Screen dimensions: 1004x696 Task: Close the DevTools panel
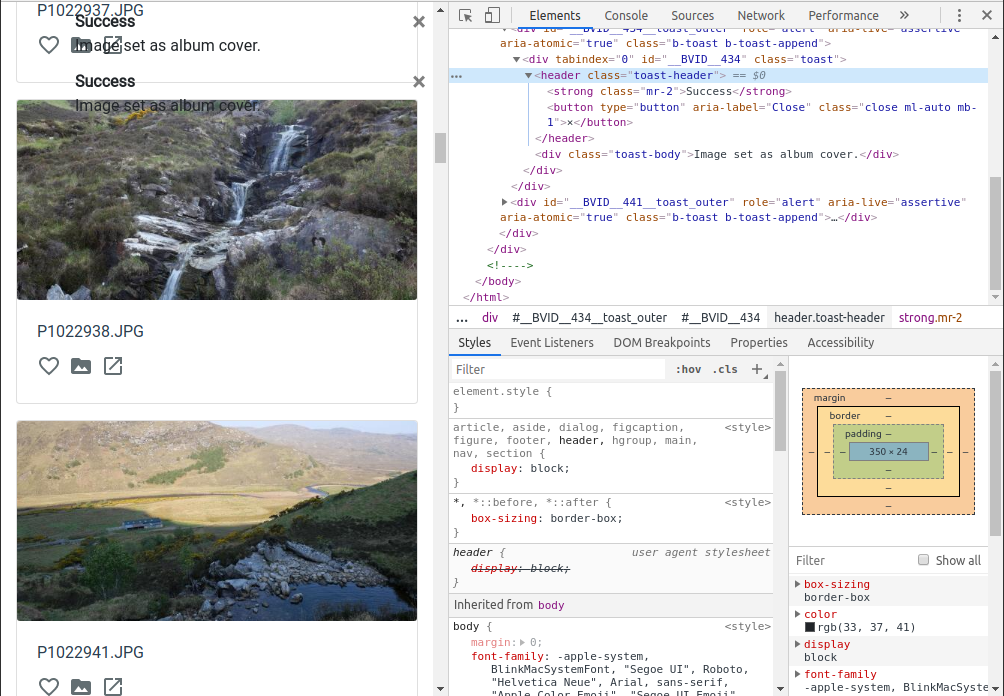tap(987, 15)
